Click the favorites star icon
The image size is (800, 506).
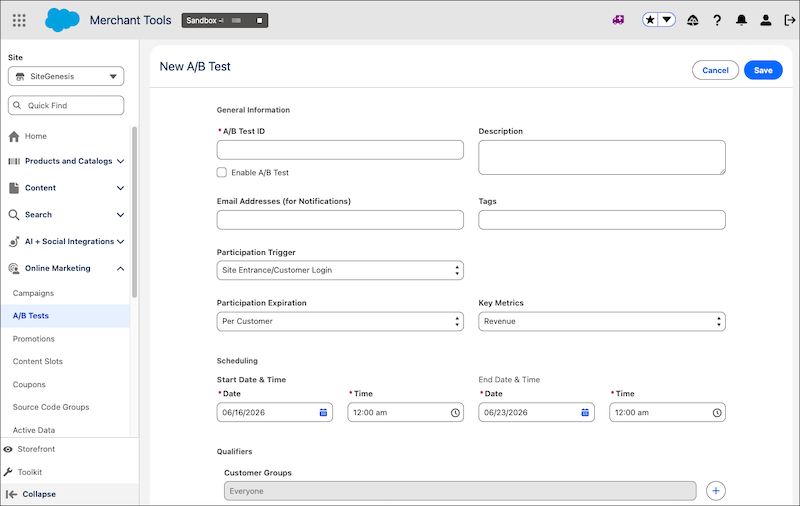click(650, 20)
